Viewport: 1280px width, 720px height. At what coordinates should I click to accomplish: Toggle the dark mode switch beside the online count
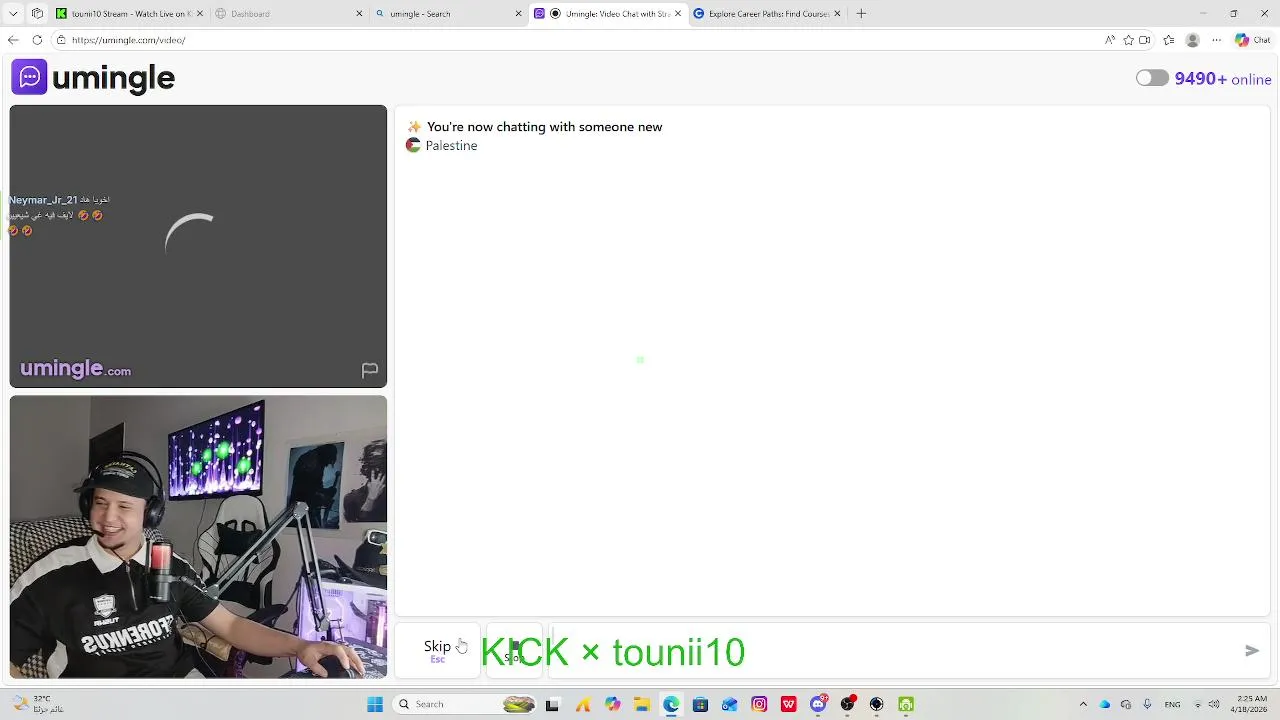click(1152, 78)
